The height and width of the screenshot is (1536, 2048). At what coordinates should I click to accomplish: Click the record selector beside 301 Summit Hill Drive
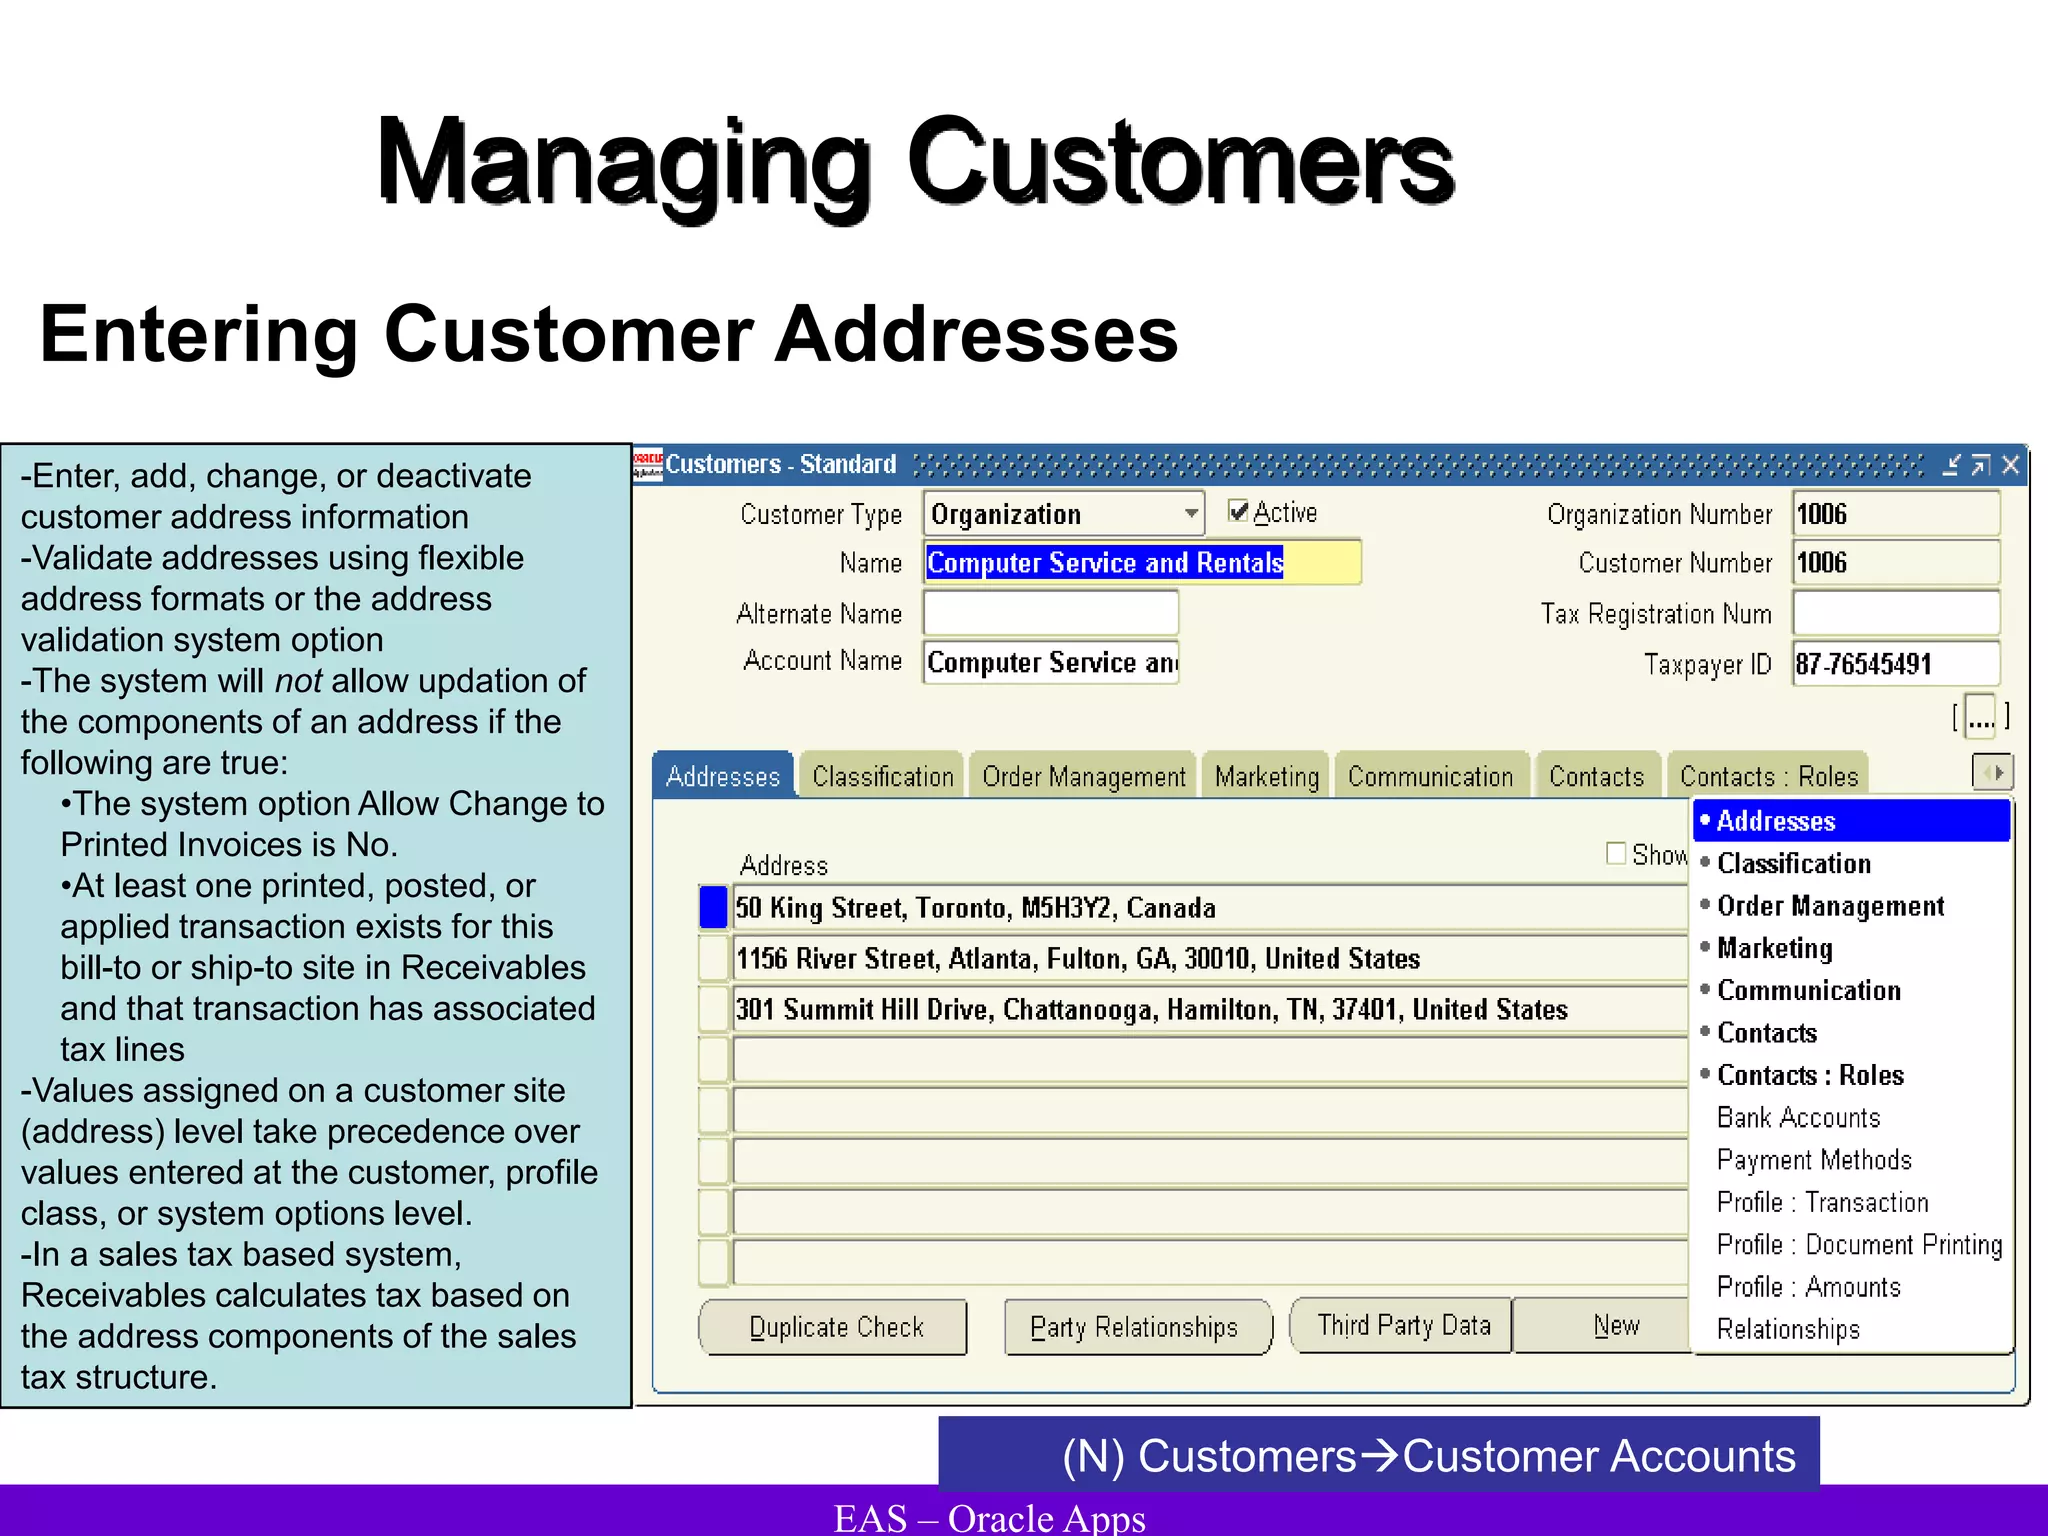713,1010
